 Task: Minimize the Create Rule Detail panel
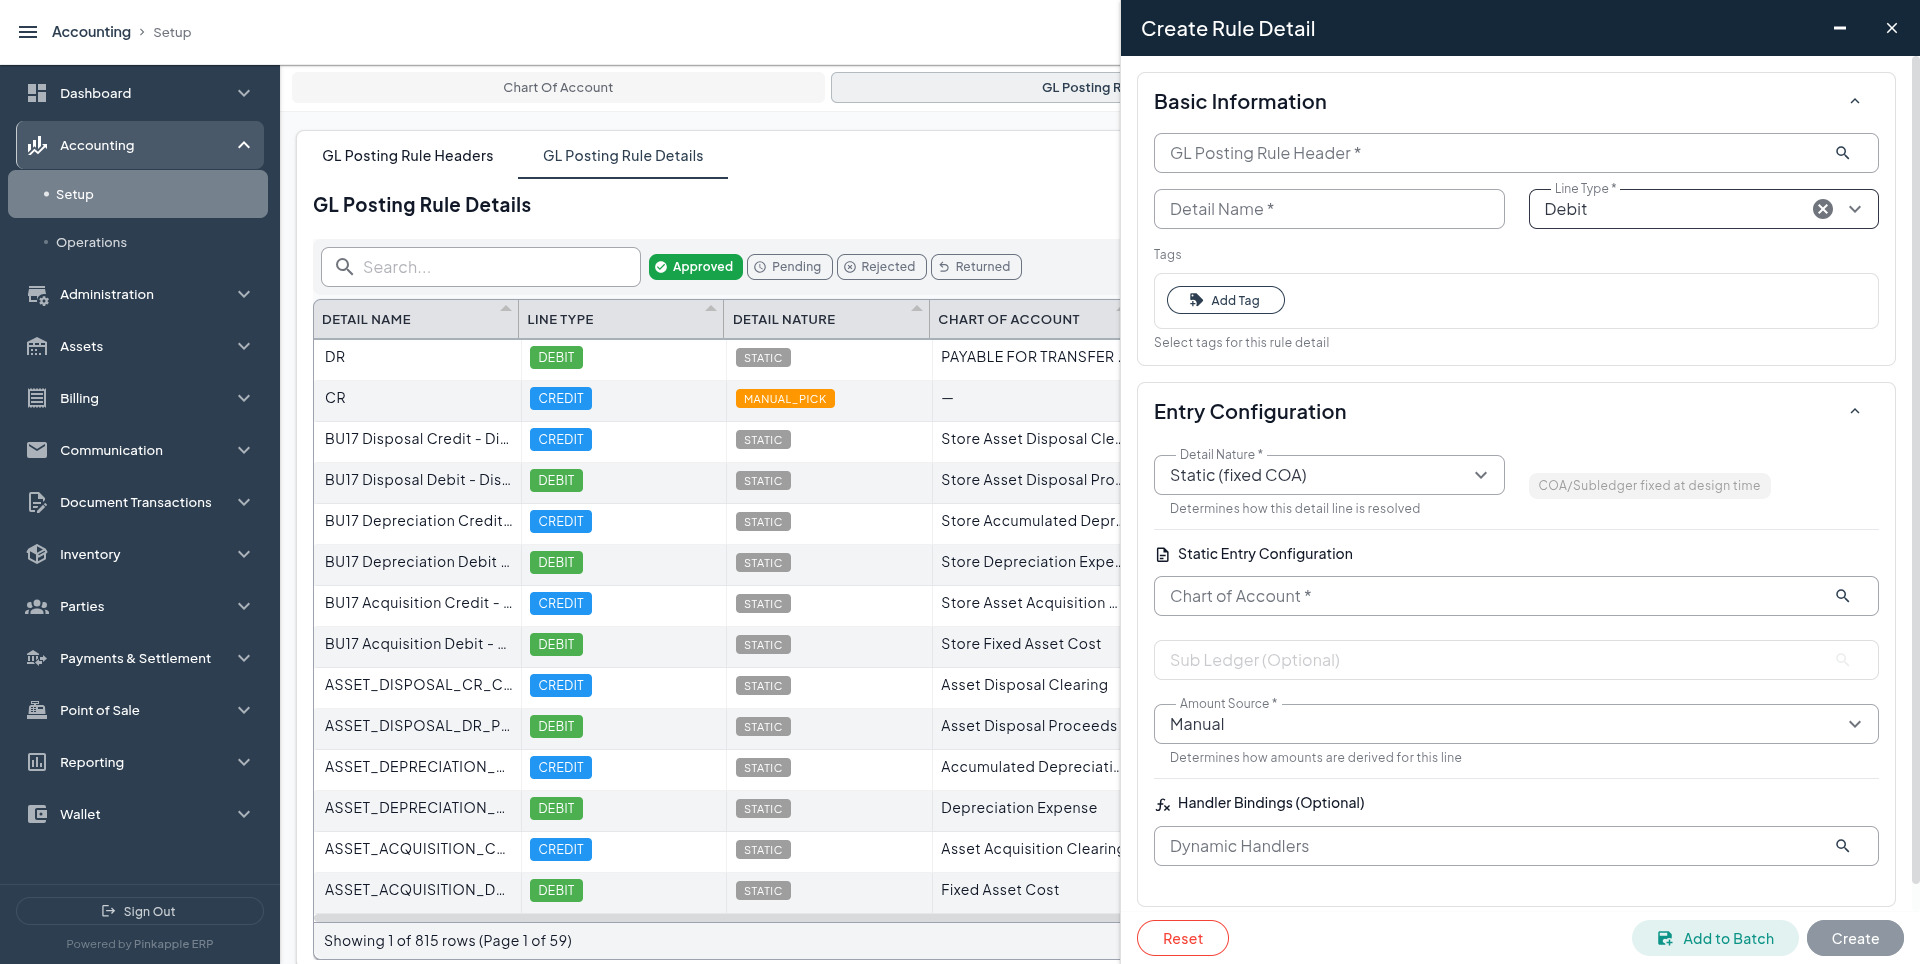pos(1839,28)
